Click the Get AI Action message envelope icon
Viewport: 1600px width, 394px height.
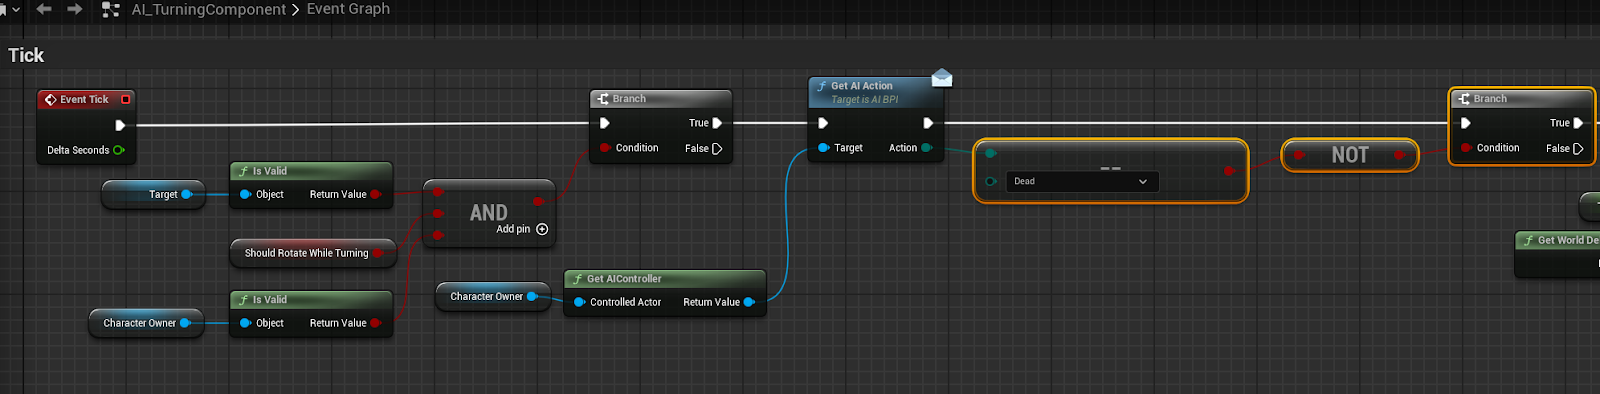pyautogui.click(x=941, y=78)
